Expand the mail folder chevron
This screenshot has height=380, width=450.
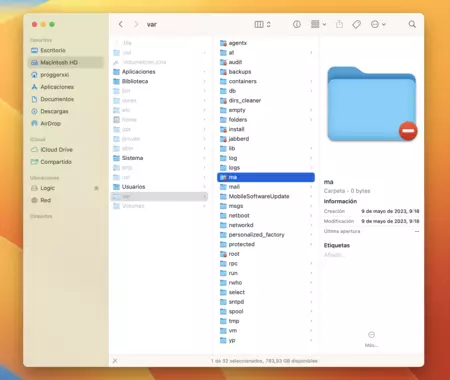point(311,187)
